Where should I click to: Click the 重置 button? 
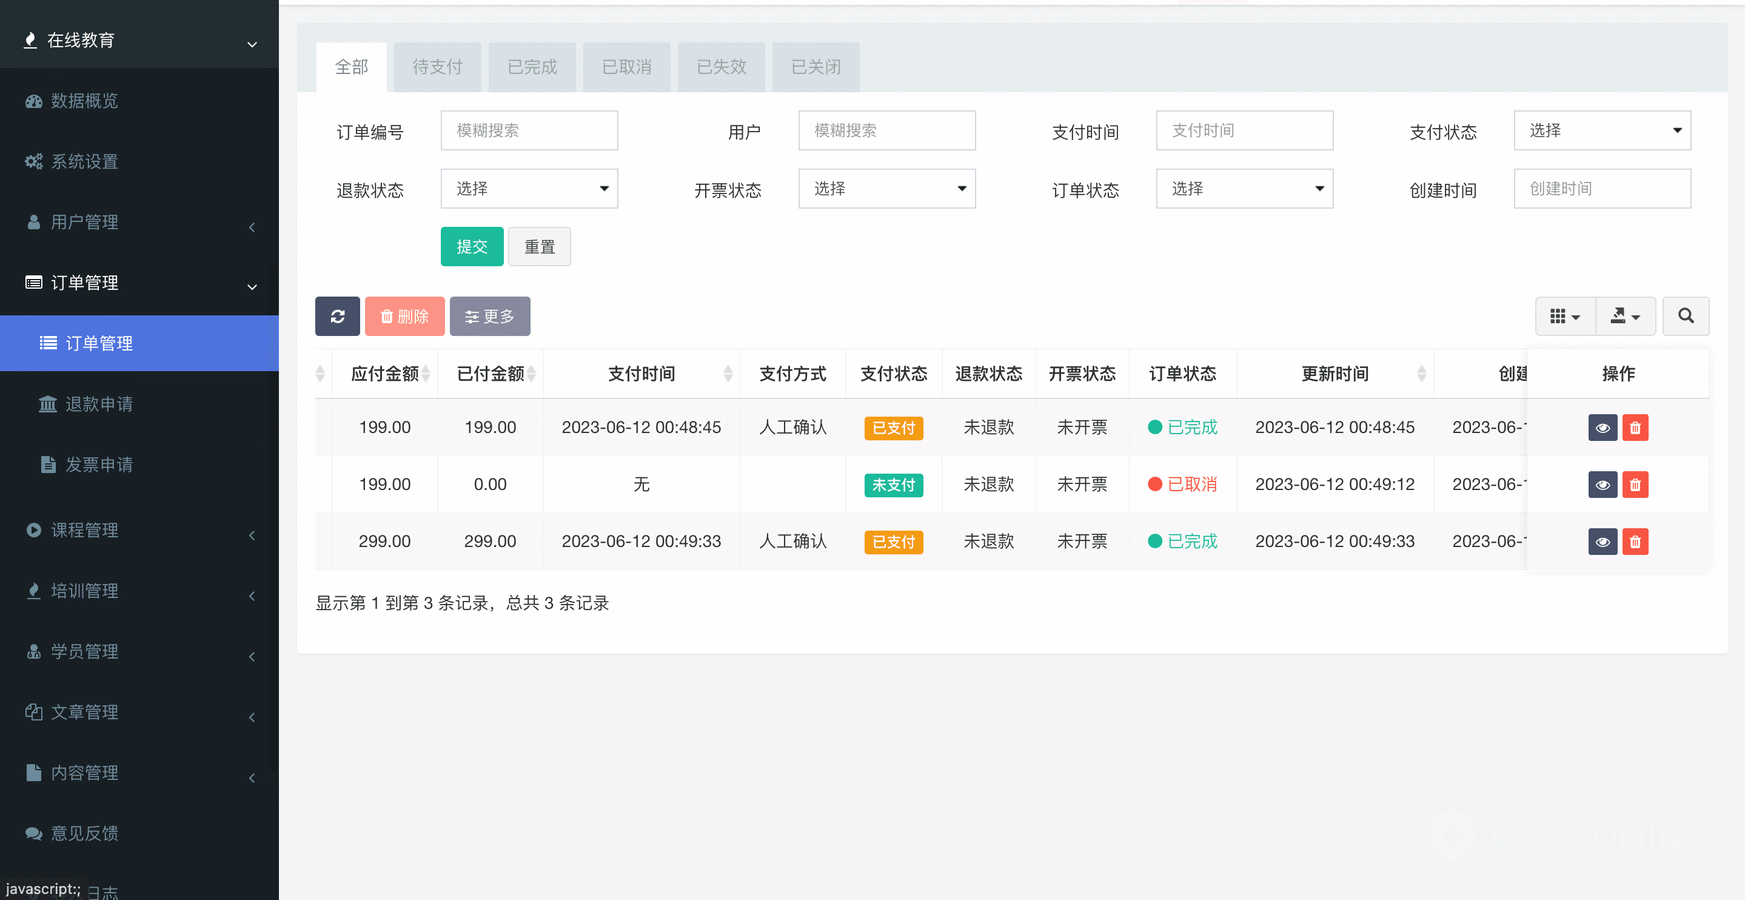pyautogui.click(x=539, y=247)
